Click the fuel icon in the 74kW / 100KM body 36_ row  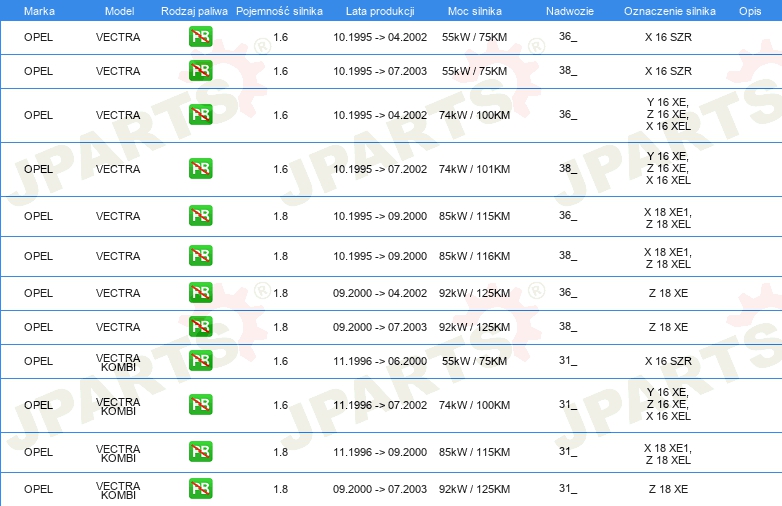point(200,114)
